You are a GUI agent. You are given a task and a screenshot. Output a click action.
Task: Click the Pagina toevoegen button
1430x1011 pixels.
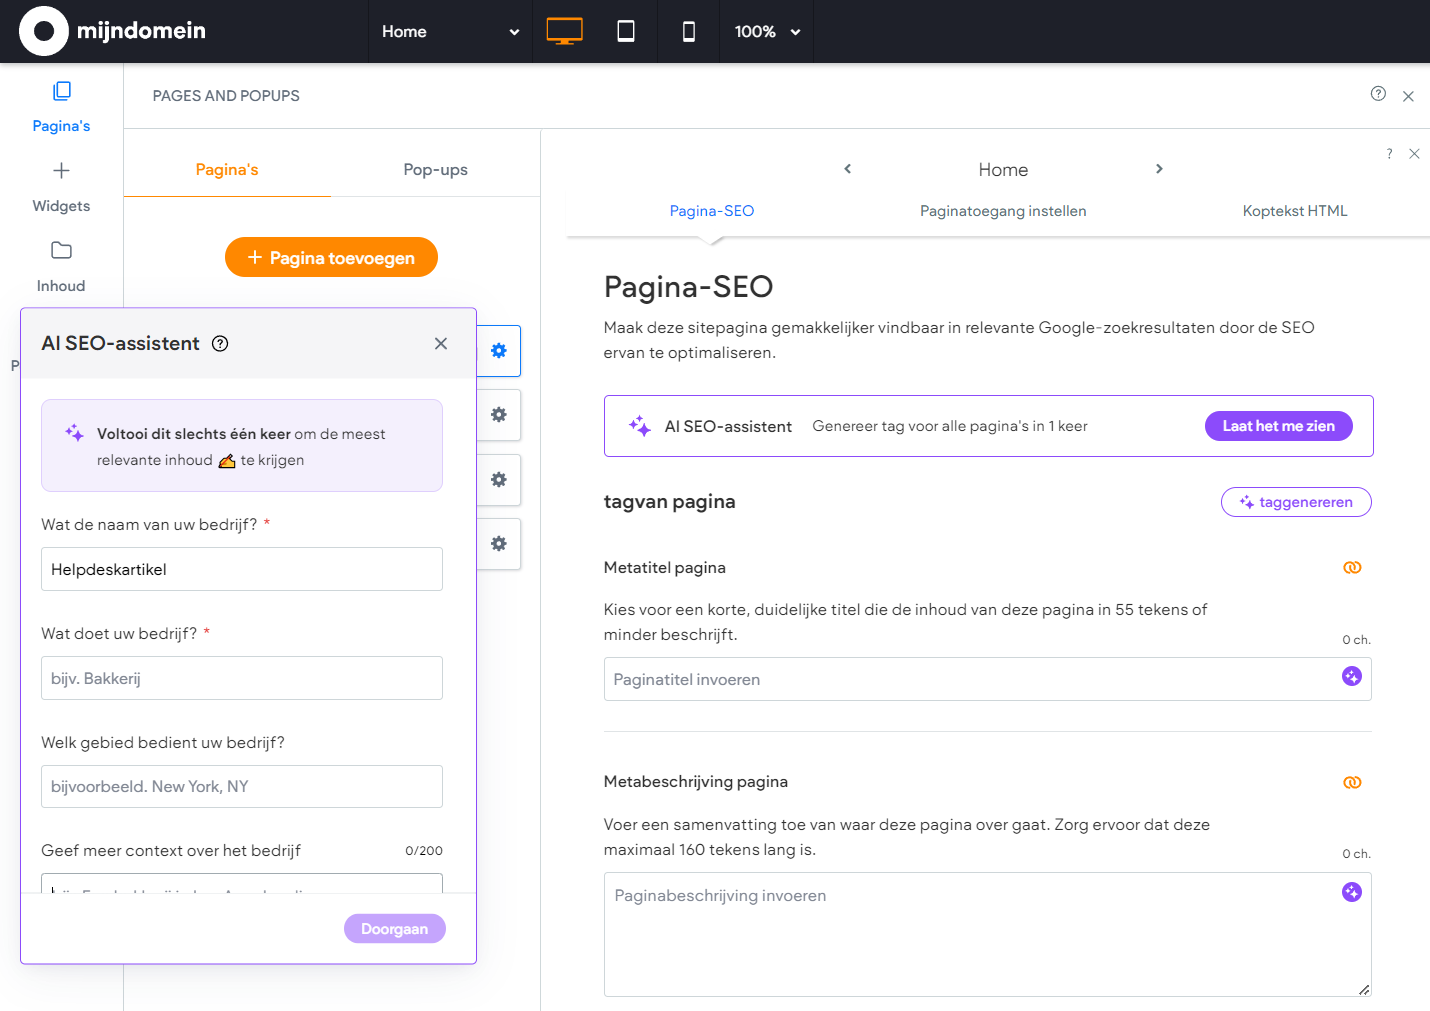(x=331, y=258)
